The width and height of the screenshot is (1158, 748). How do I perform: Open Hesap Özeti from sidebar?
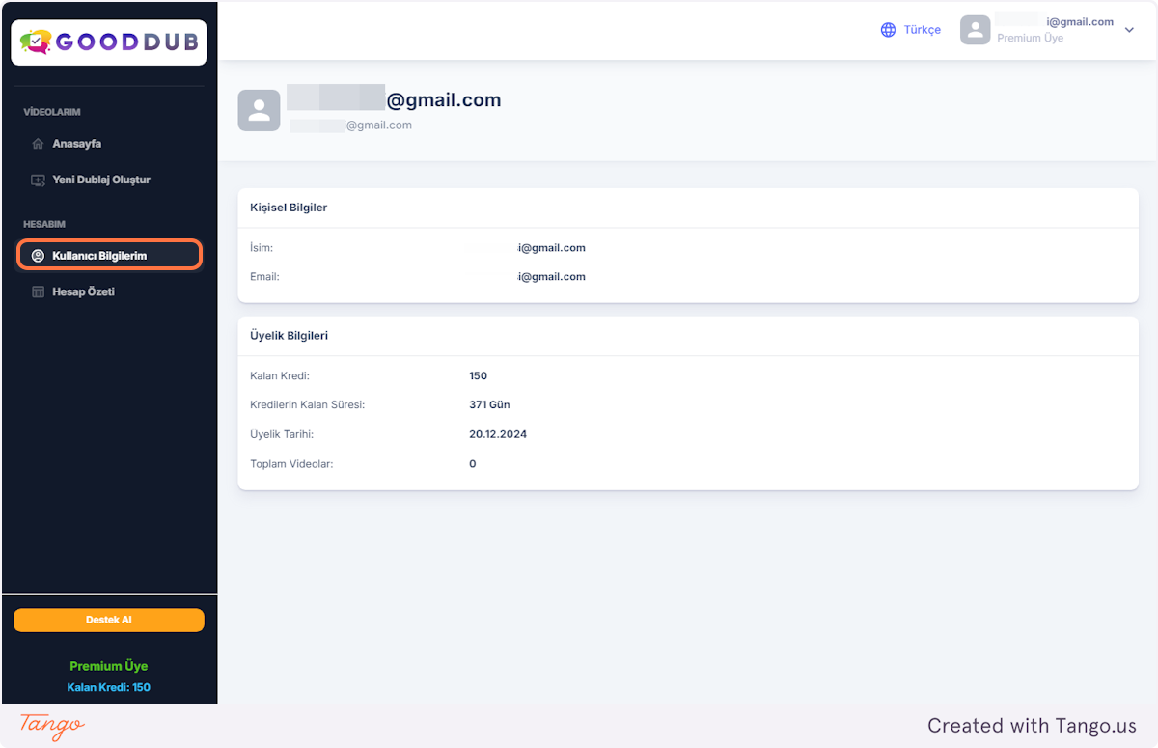[83, 292]
